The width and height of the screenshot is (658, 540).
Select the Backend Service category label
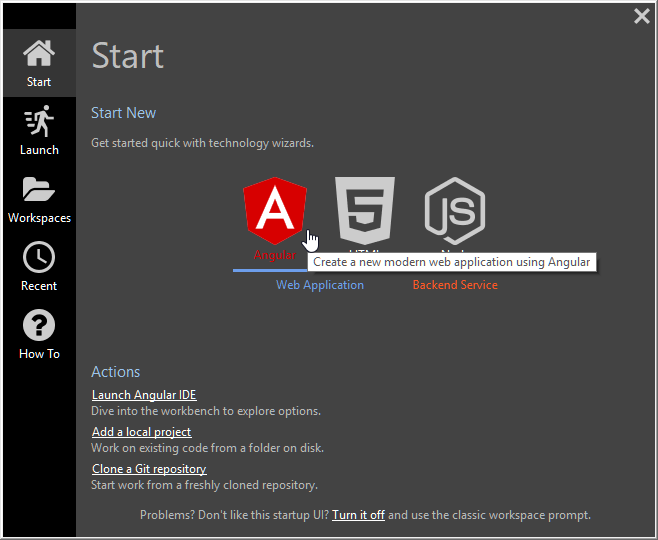tap(455, 285)
